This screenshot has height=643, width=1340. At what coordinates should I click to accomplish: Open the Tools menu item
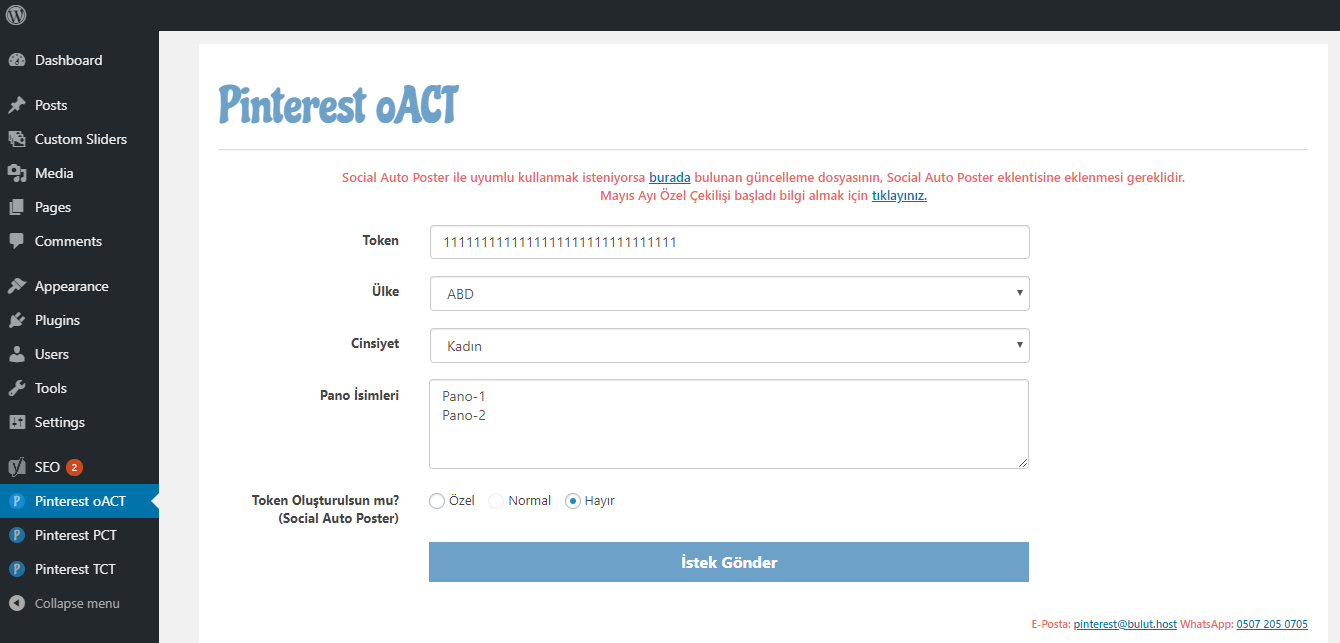79,388
